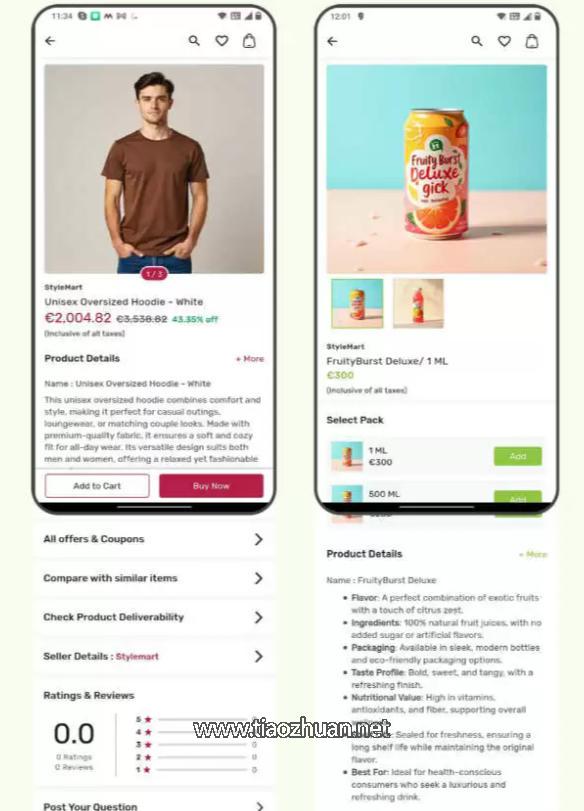Tap green + More link for FruityBurst details
The image size is (584, 811).
click(x=533, y=554)
